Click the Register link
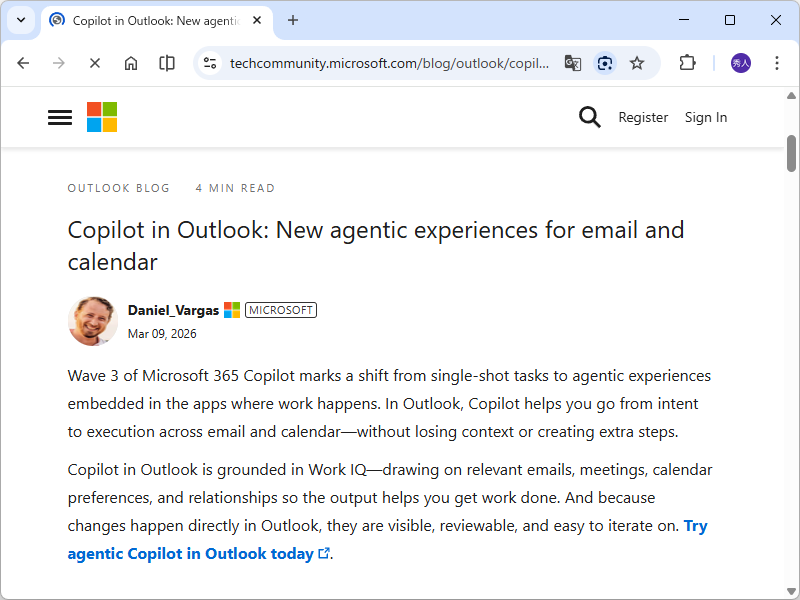Viewport: 800px width, 600px height. (643, 117)
